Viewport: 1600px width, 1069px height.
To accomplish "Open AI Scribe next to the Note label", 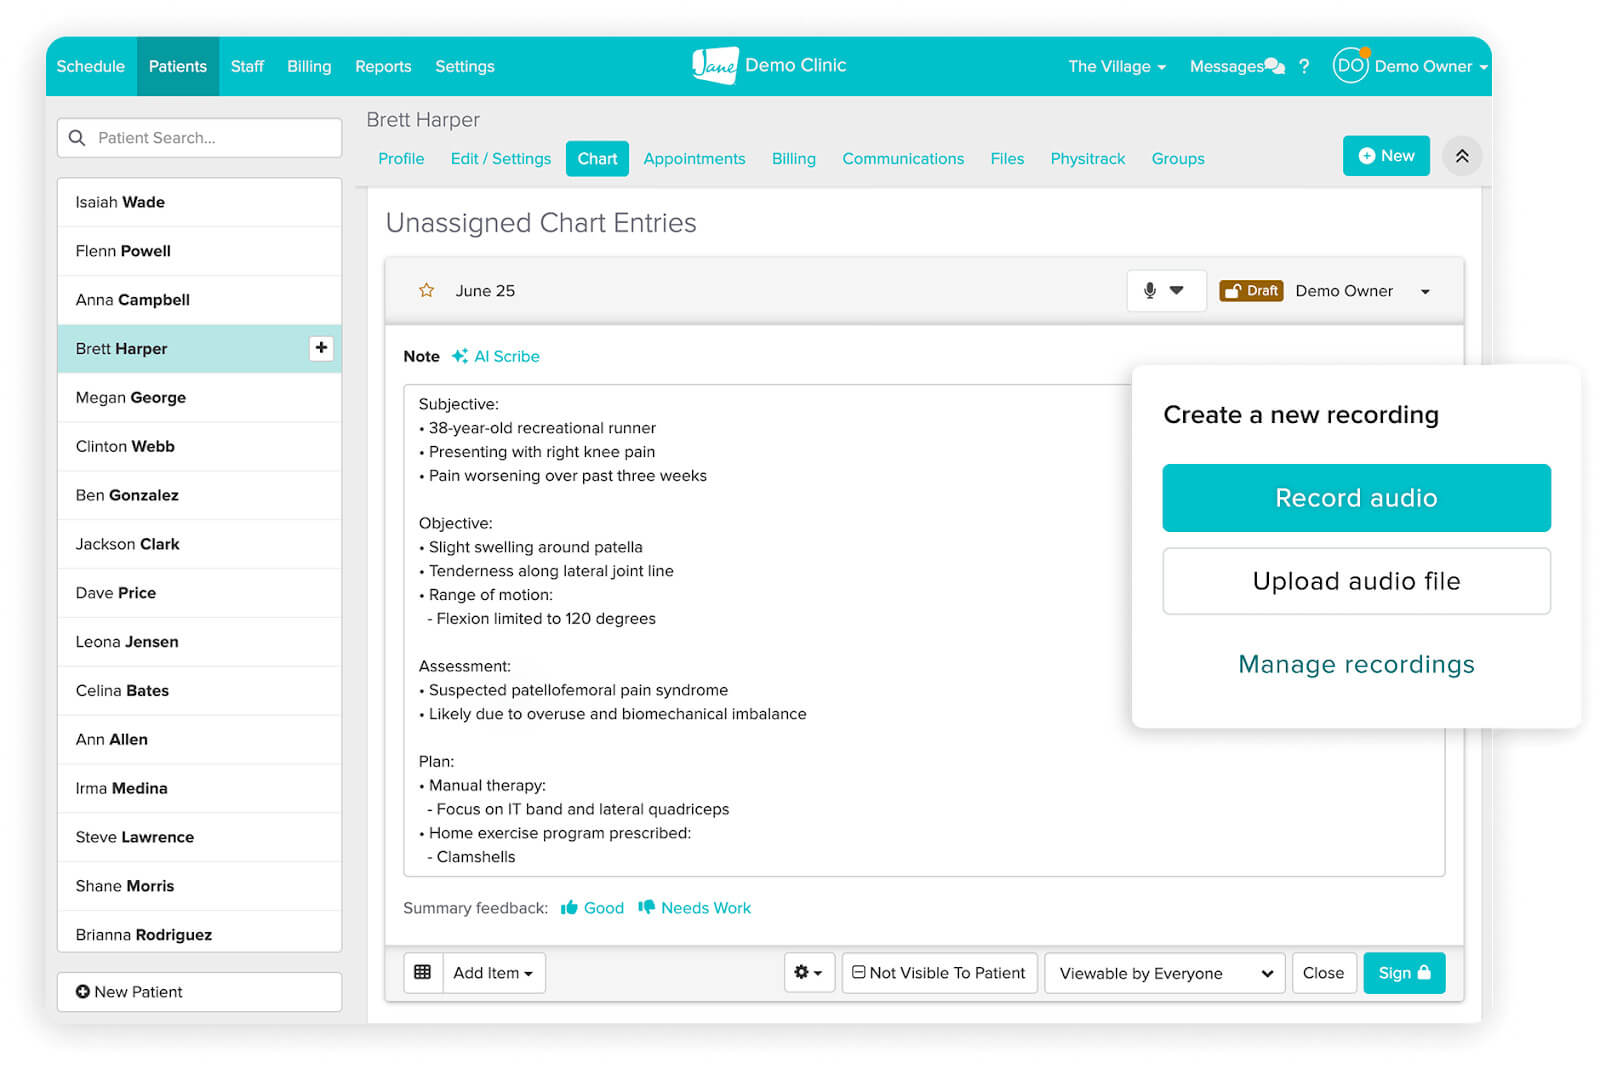I will click(495, 356).
